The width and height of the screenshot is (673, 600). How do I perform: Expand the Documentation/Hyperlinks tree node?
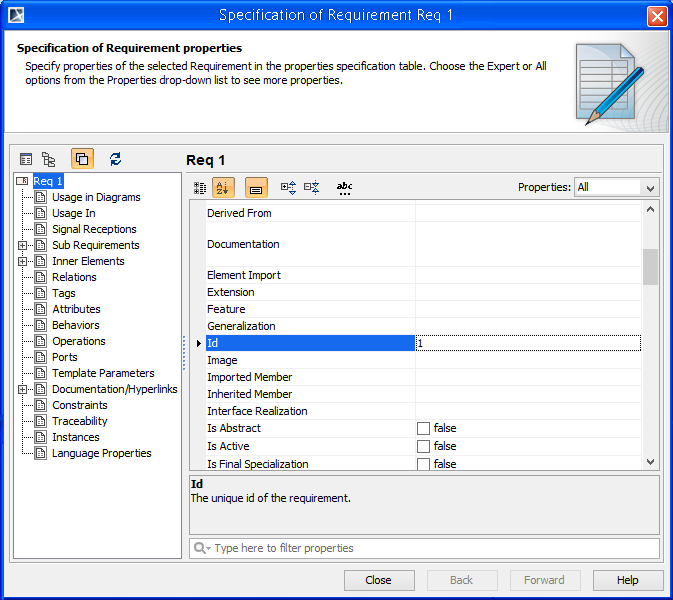pyautogui.click(x=22, y=389)
